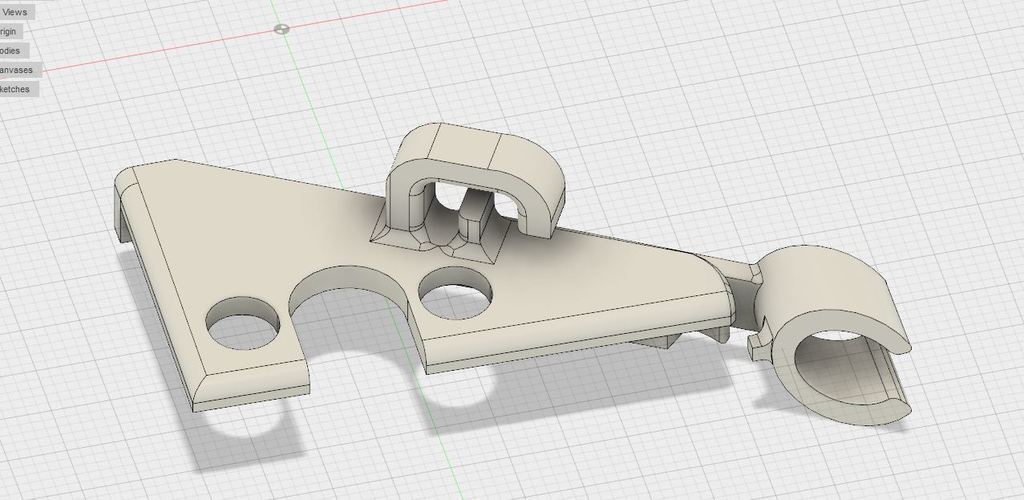Select the left round hole in plate
1024x500 pixels.
click(242, 323)
